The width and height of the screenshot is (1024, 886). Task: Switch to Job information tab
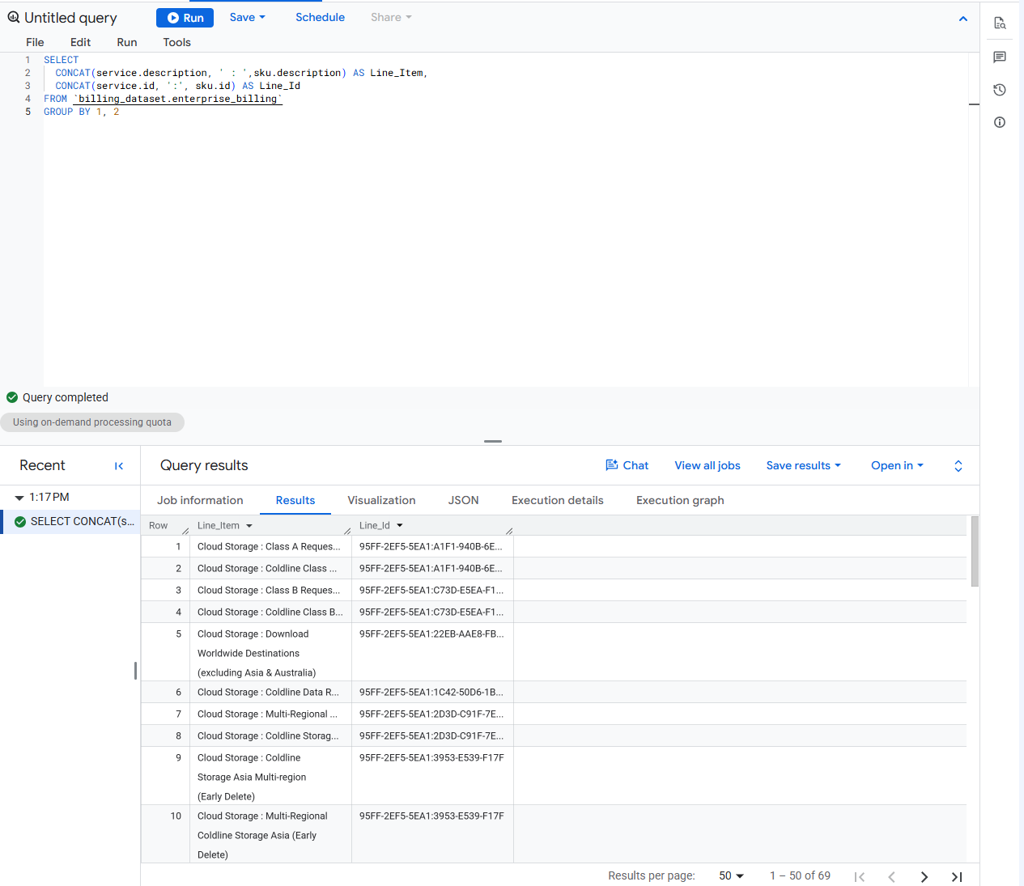click(x=200, y=500)
